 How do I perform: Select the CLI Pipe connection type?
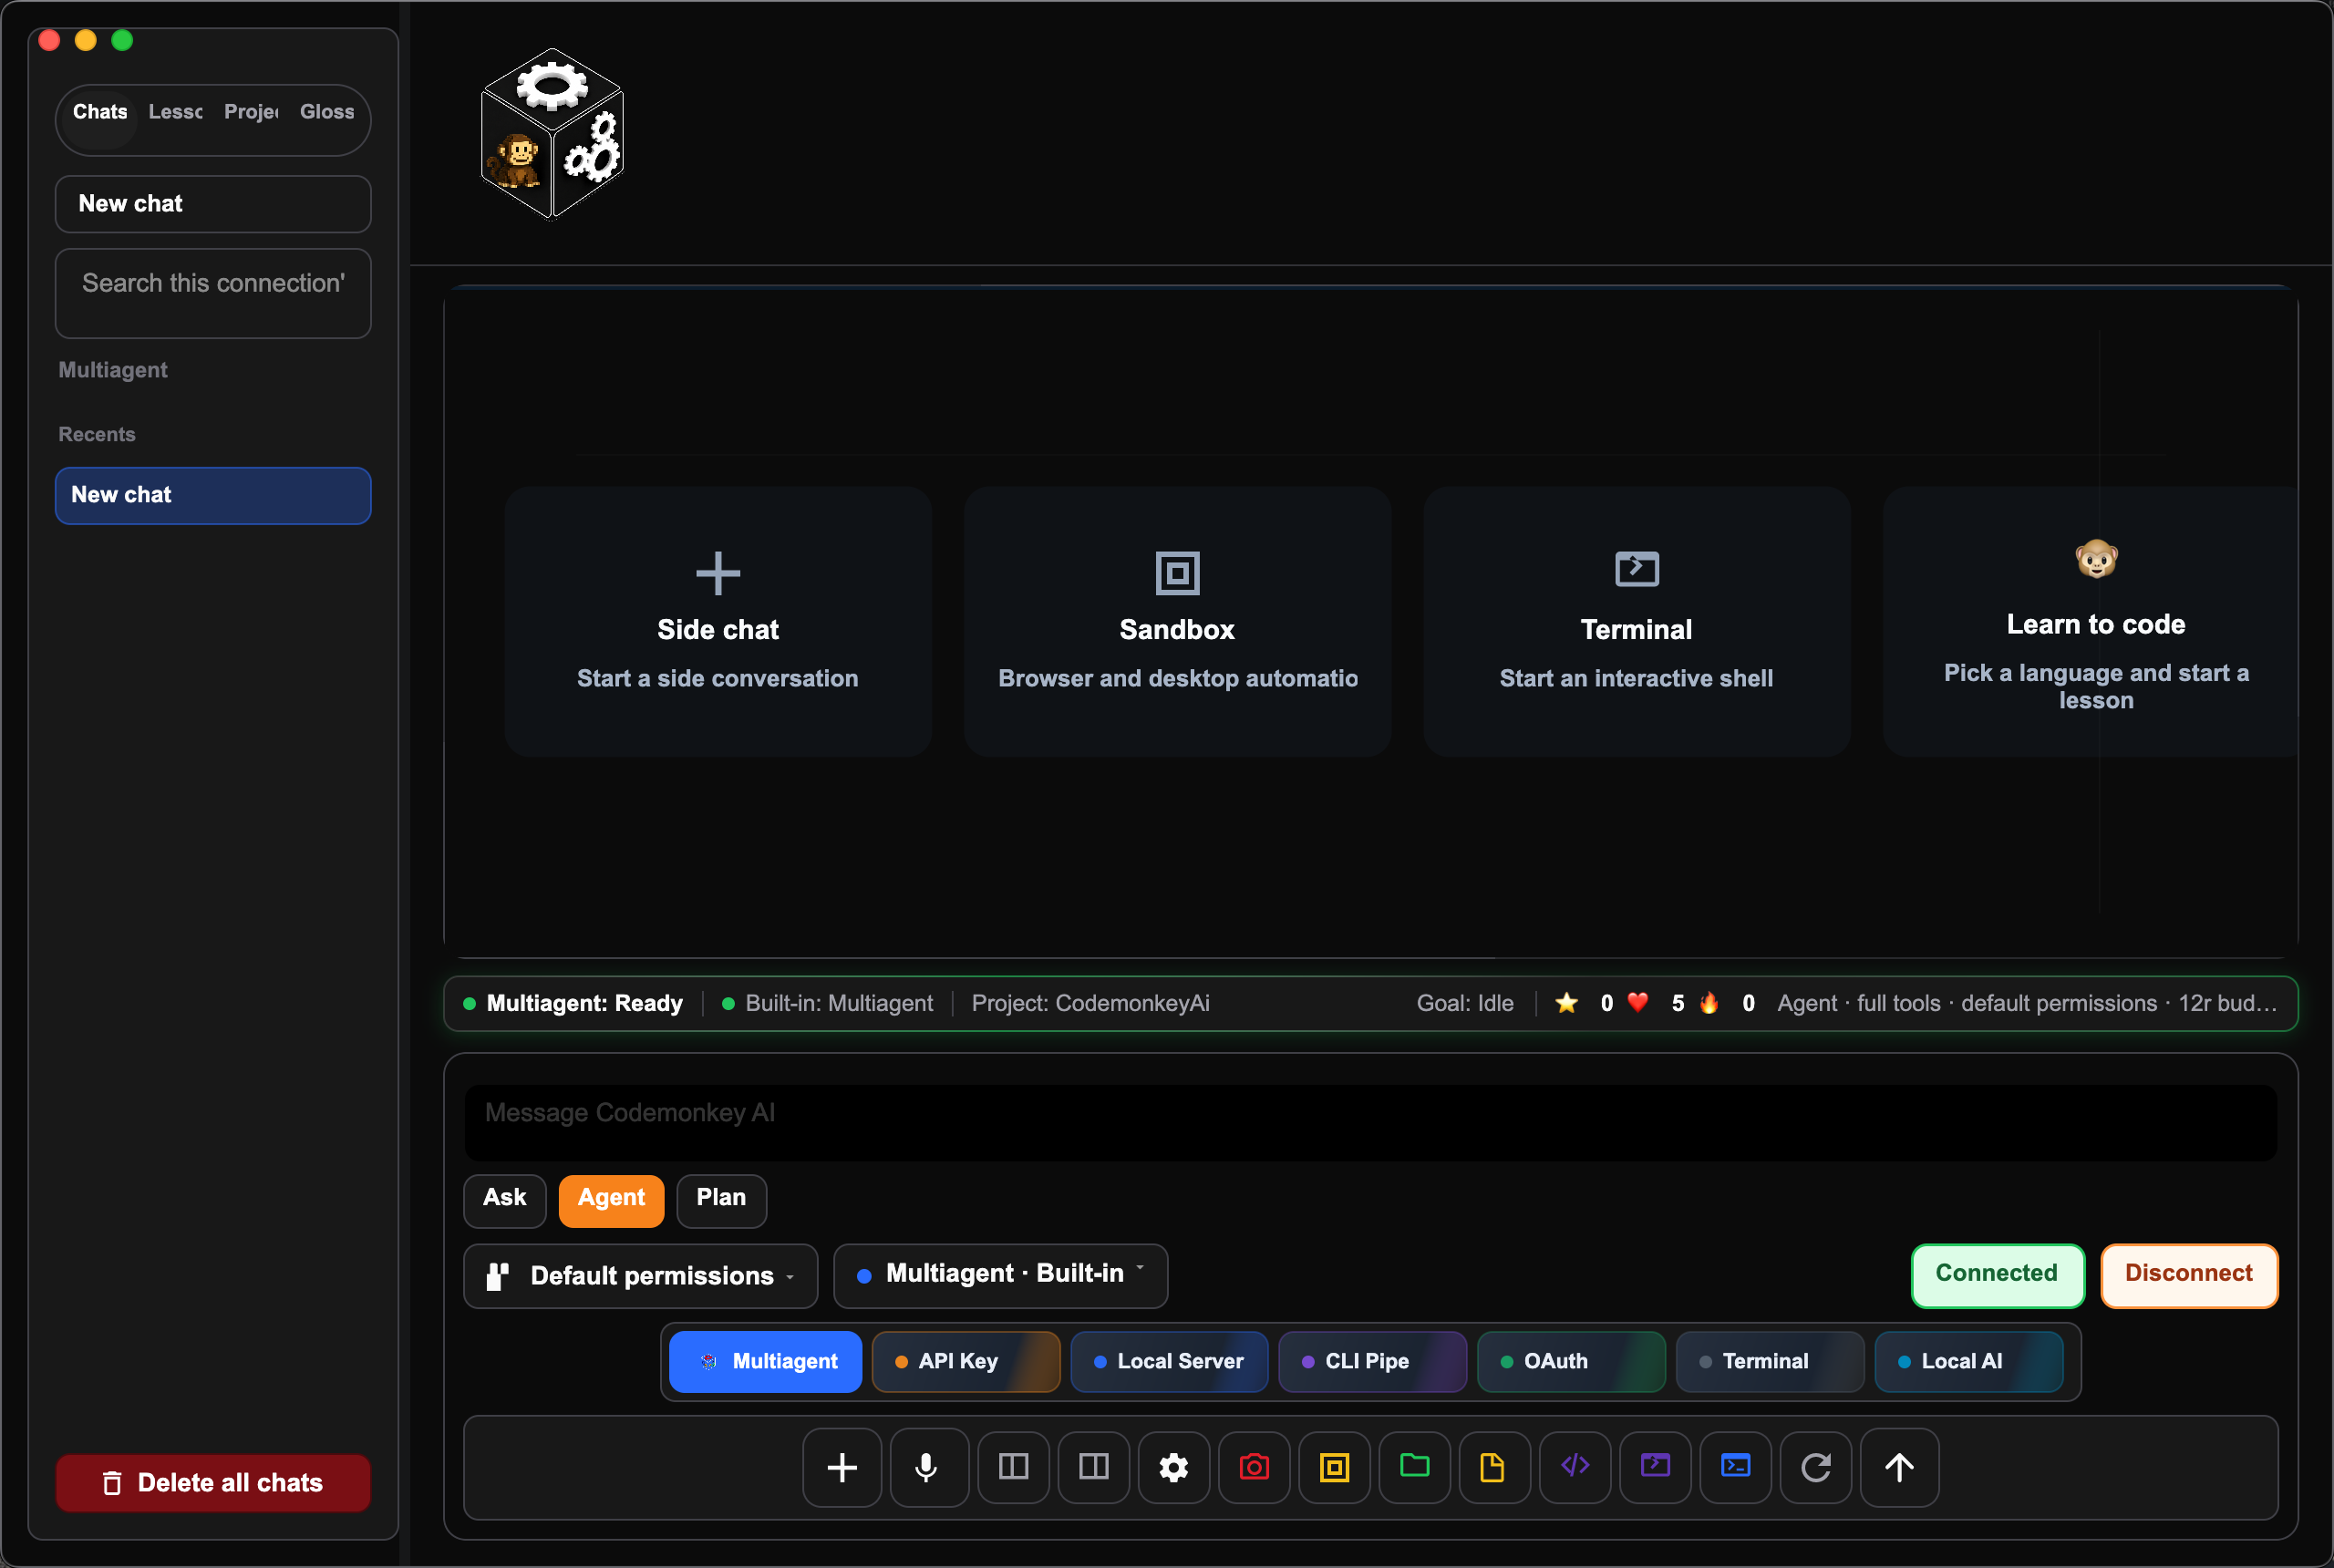(x=1372, y=1361)
